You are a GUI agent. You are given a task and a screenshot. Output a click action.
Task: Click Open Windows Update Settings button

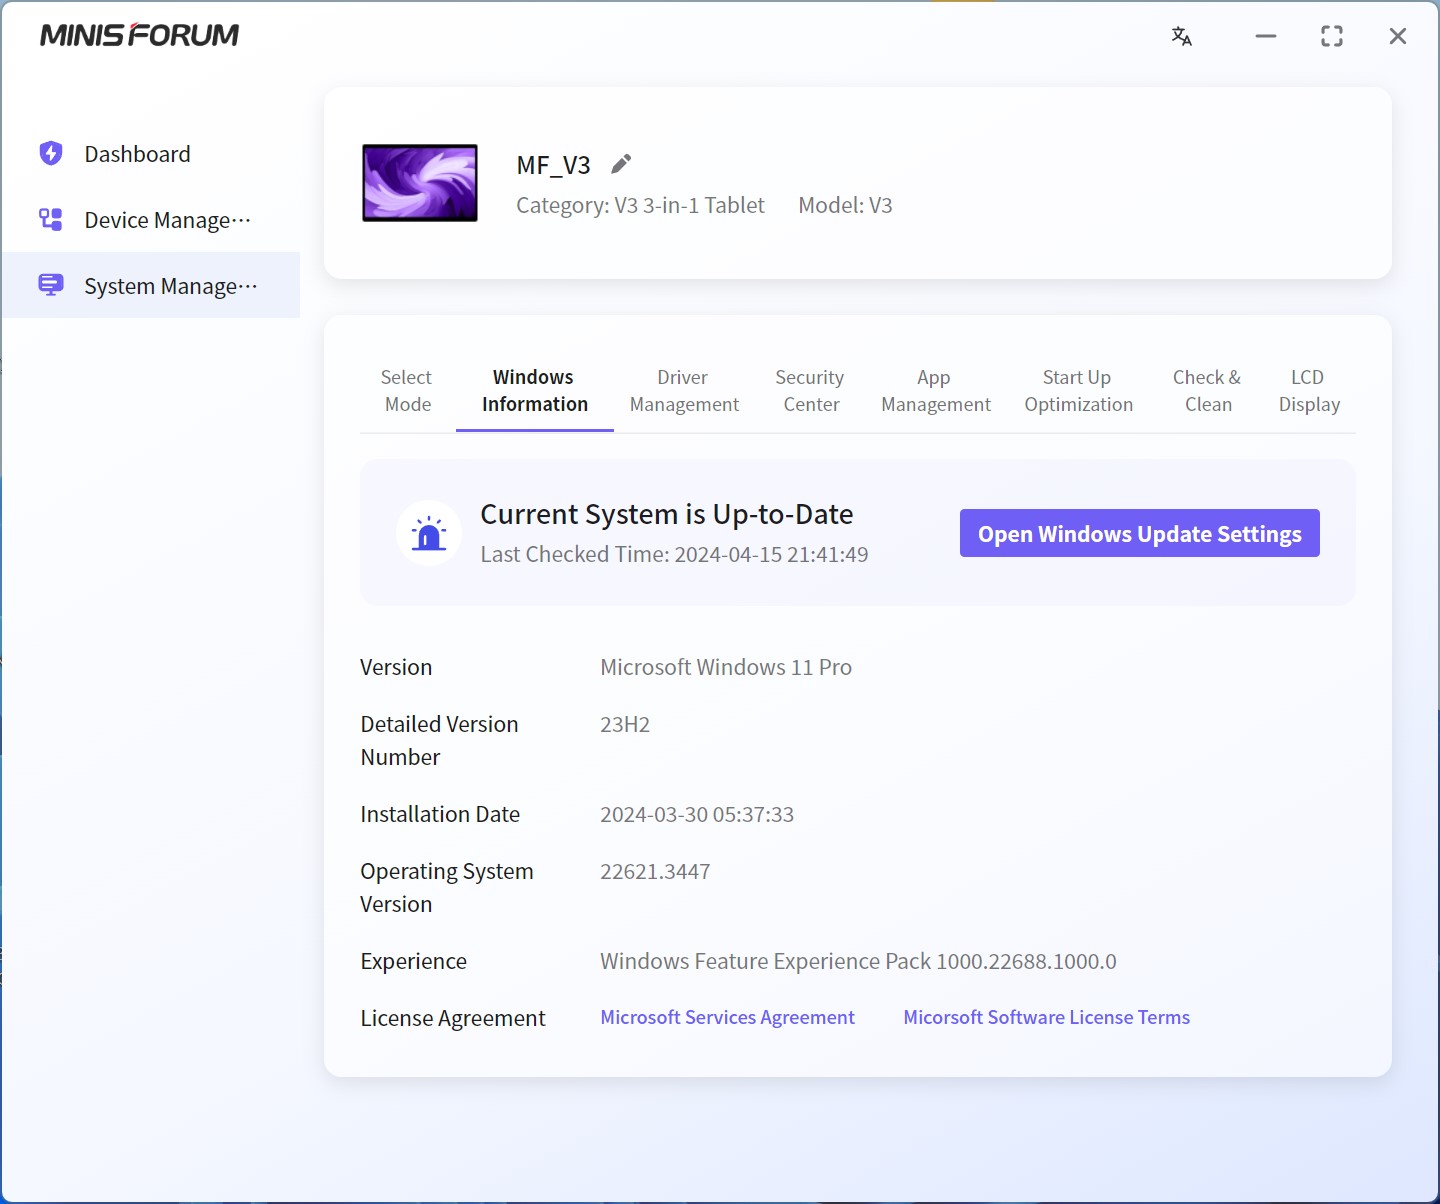click(x=1140, y=533)
